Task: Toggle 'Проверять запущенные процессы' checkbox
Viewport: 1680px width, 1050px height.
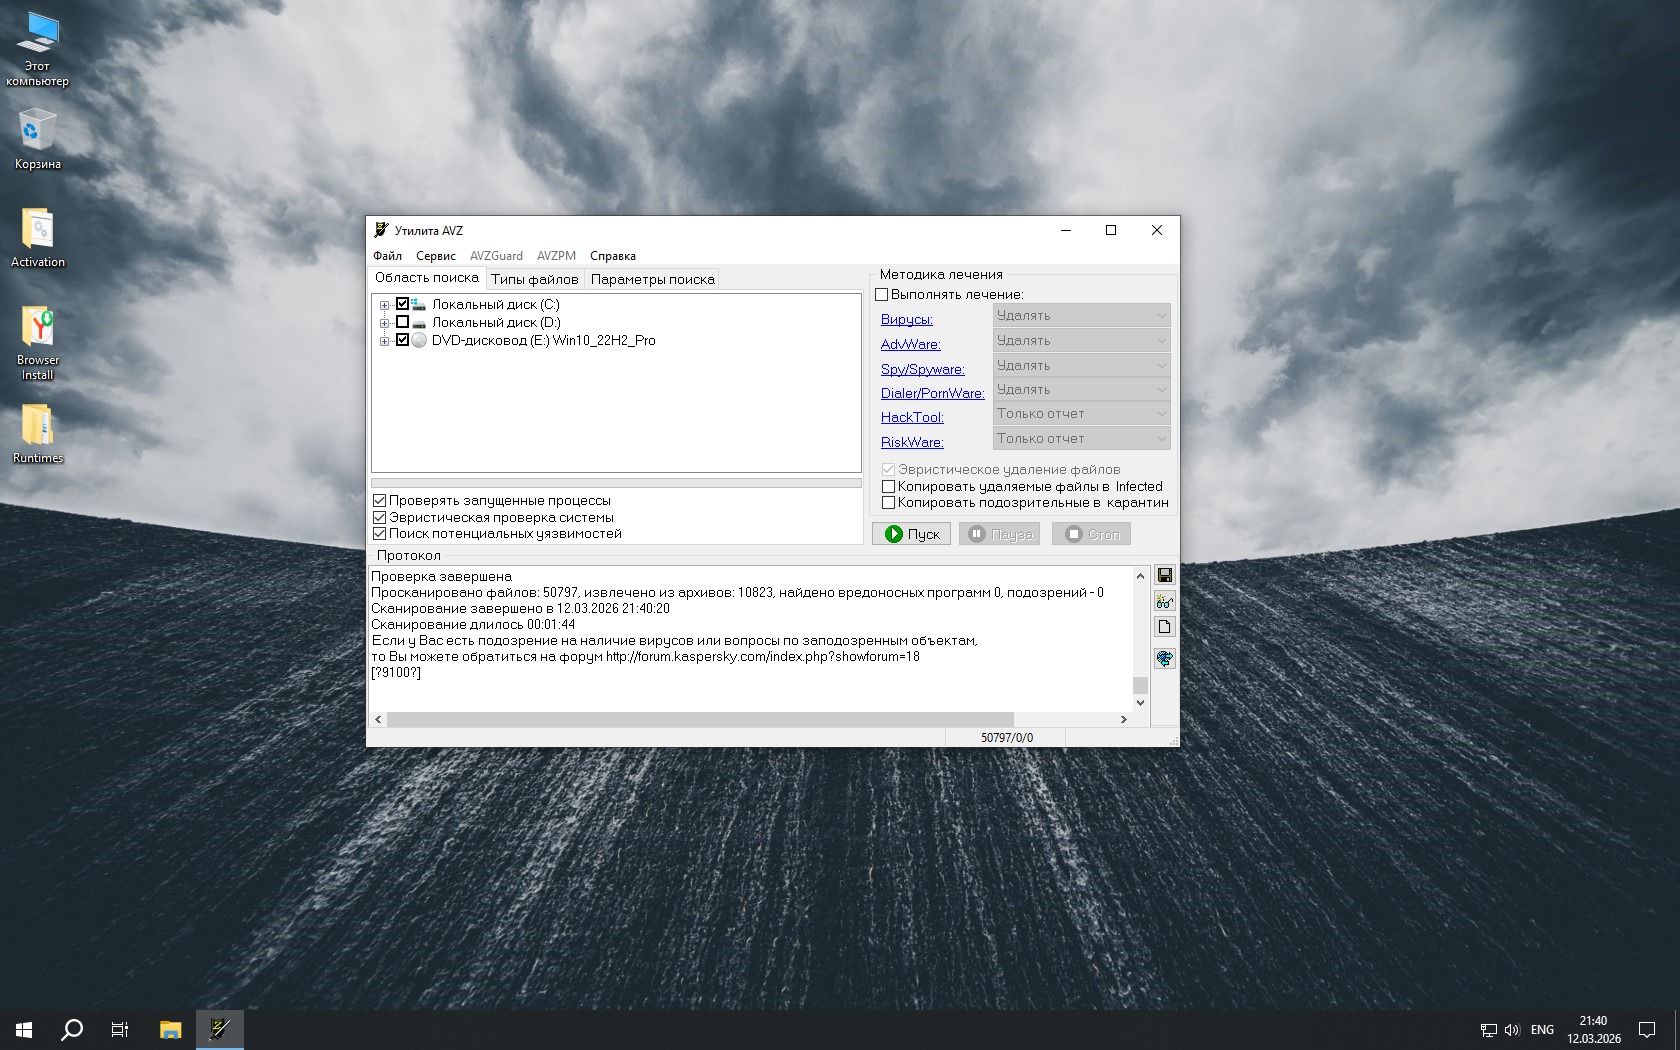Action: coord(380,501)
